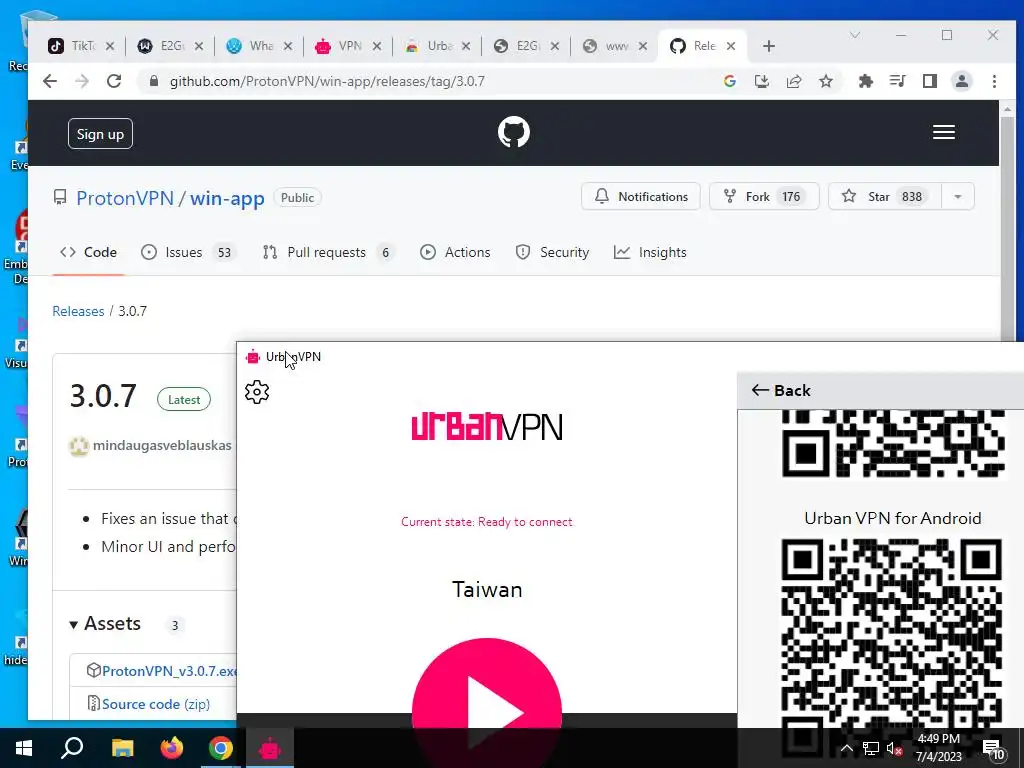The width and height of the screenshot is (1024, 768).
Task: Collapse the Assets section triangle
Action: point(74,625)
